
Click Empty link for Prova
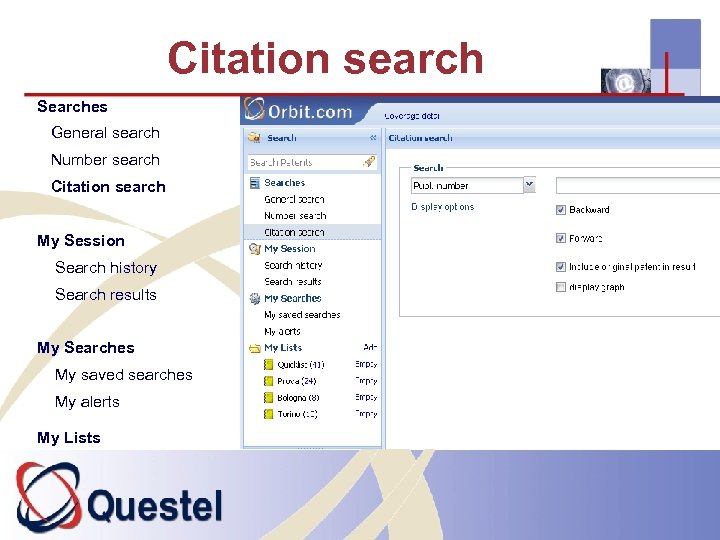click(366, 381)
